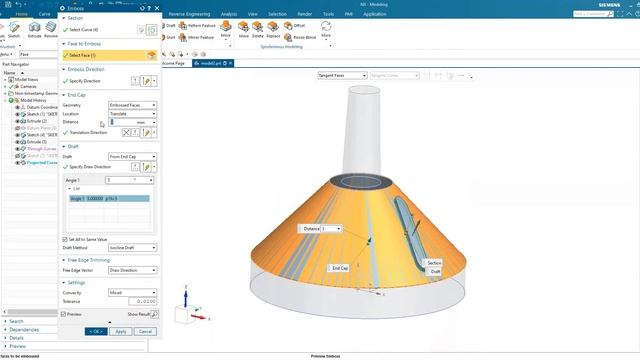The width and height of the screenshot is (640, 360).
Task: Open the View ribbon tab
Action: coord(253,14)
